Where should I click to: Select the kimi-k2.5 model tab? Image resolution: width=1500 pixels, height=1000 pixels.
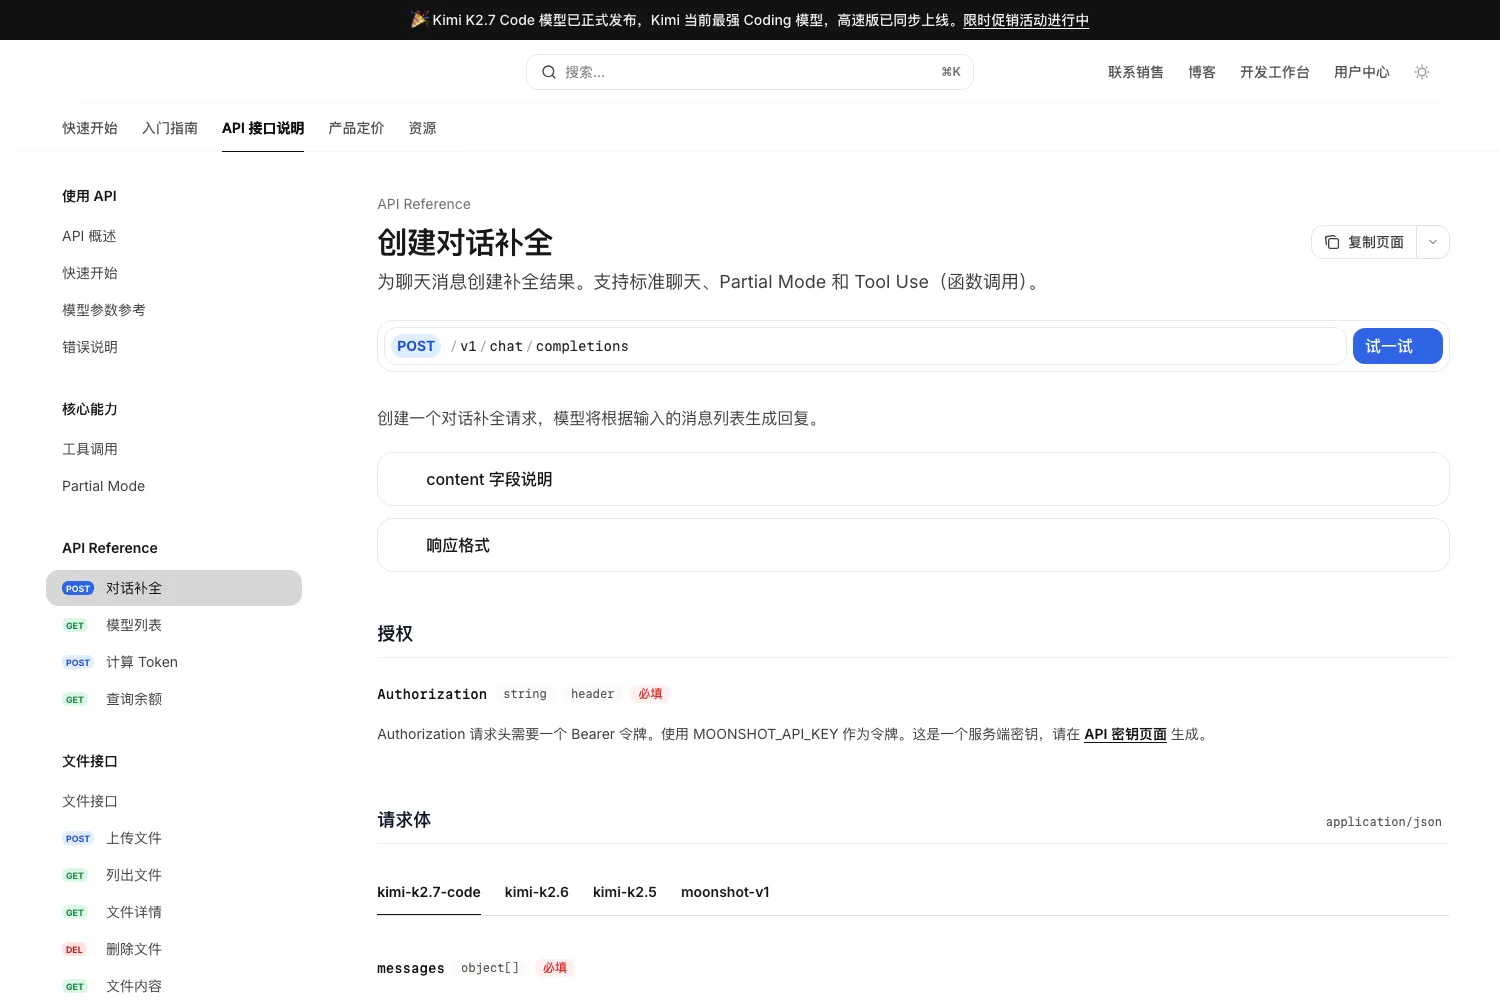(625, 892)
